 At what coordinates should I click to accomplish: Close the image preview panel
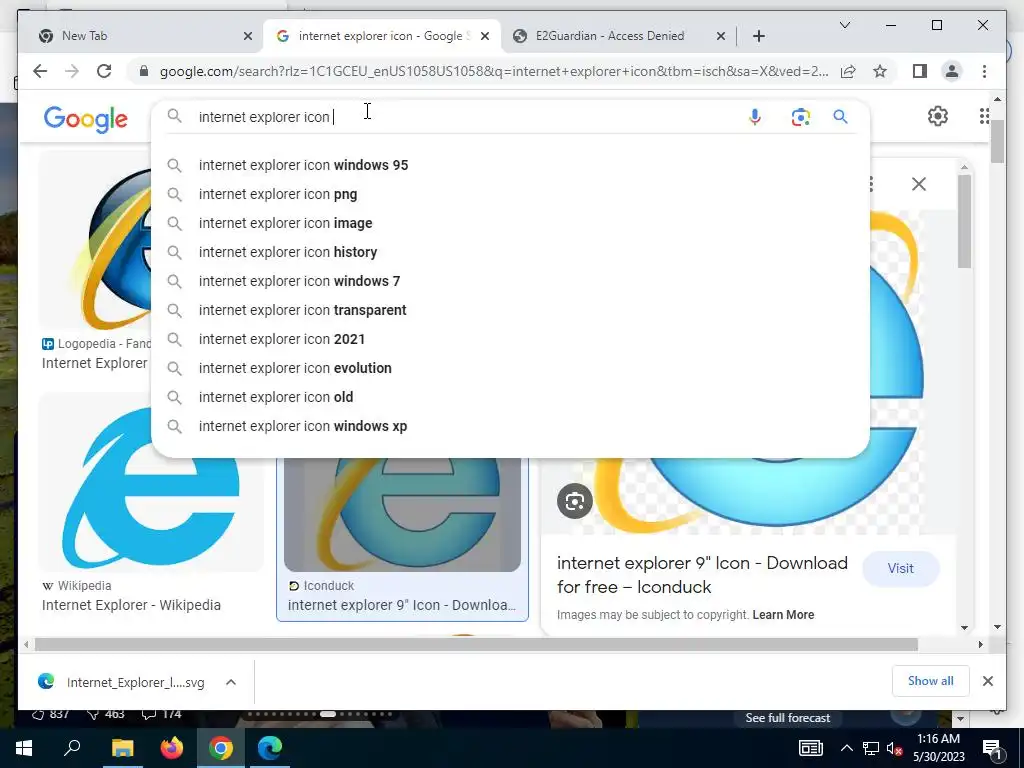click(x=919, y=184)
